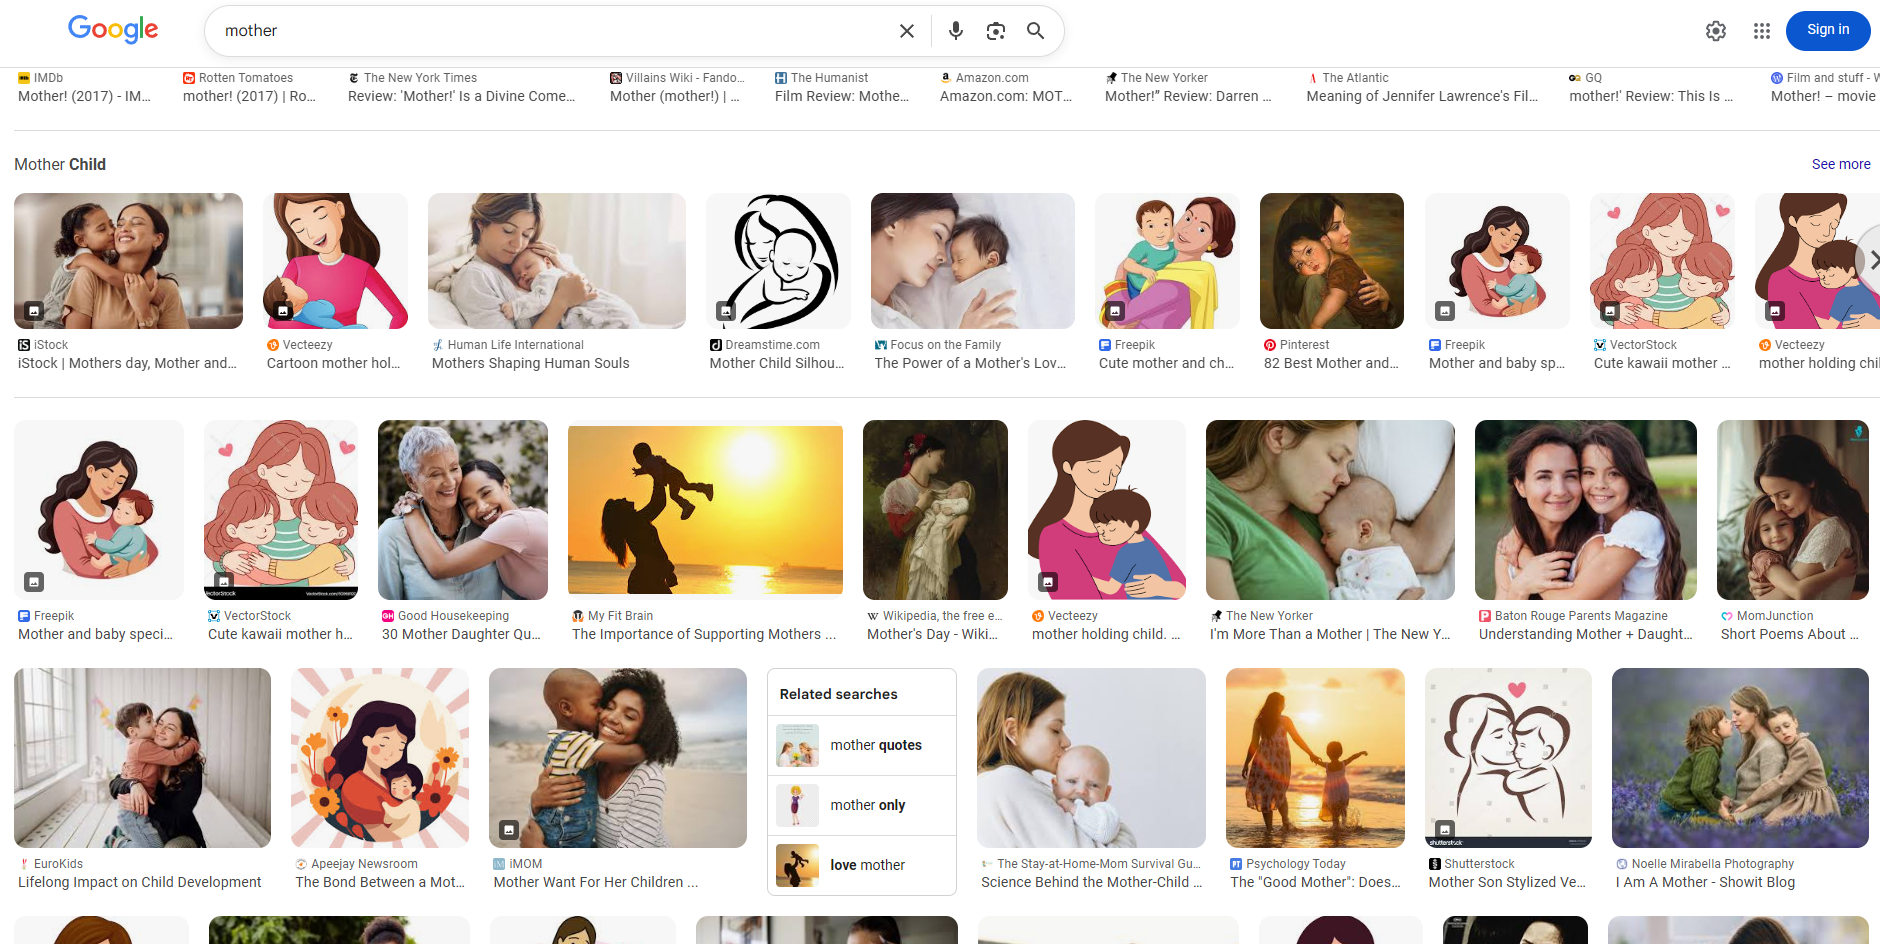The image size is (1880, 944).
Task: Select the 'love mother' related search
Action: click(862, 865)
